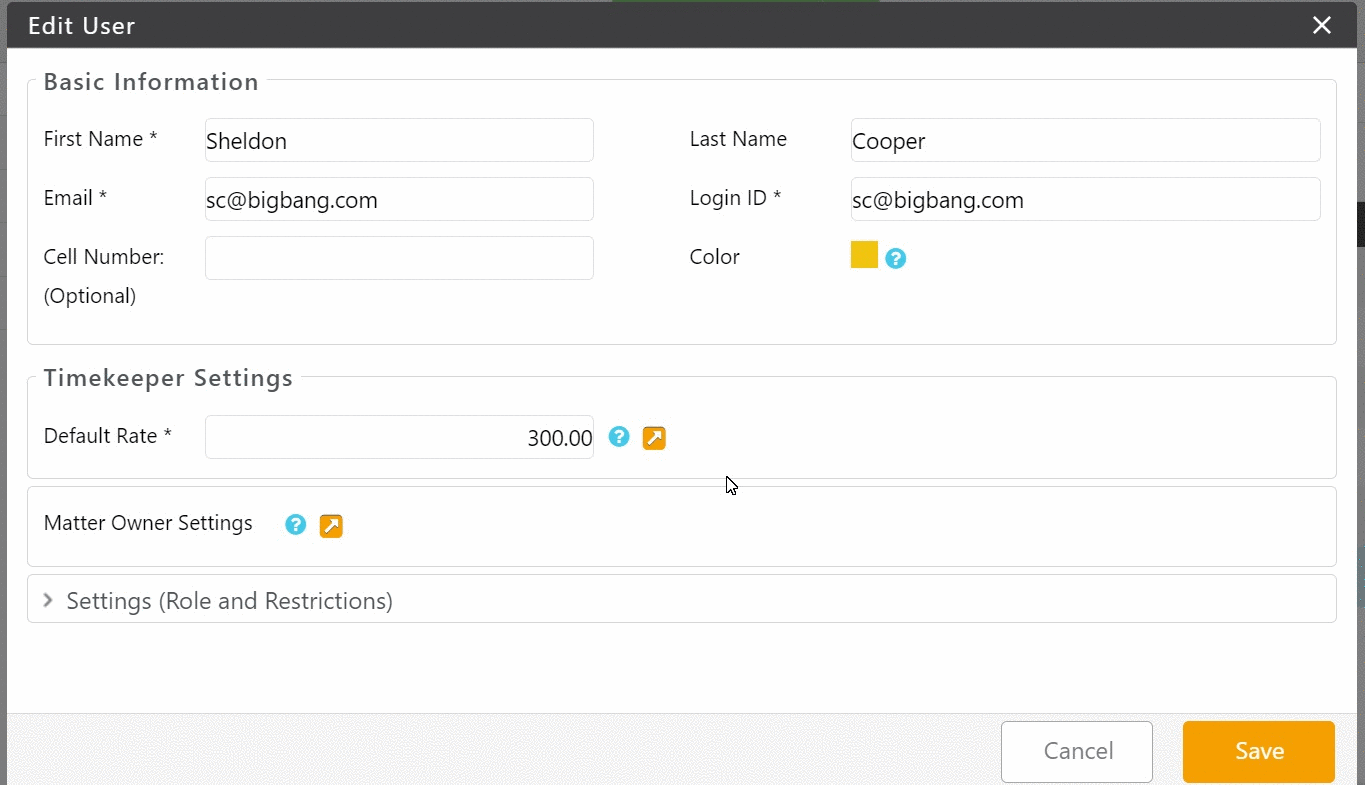Select the Login ID text field
This screenshot has width=1365, height=785.
(1085, 200)
